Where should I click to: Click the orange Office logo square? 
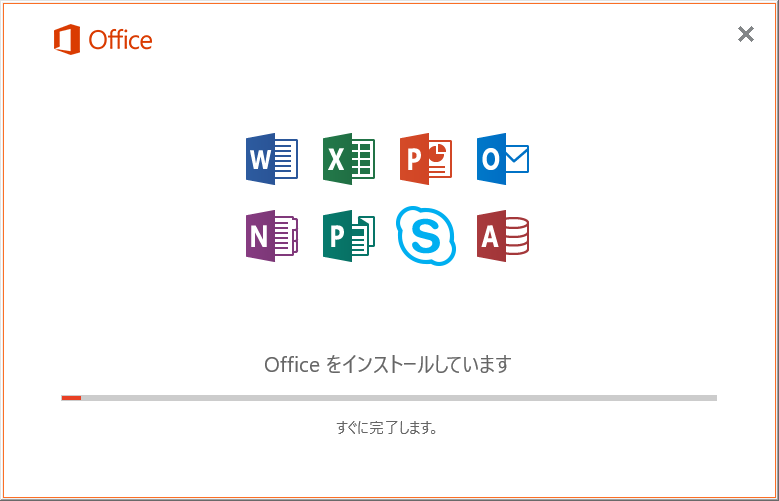(x=67, y=39)
